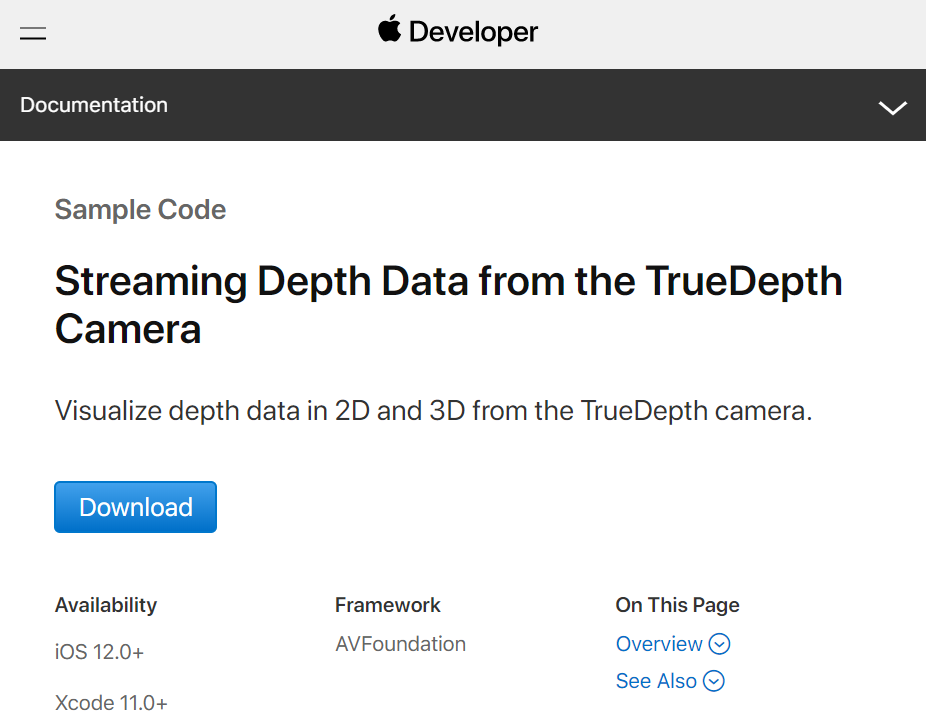926x724 pixels.
Task: Click the On This Page heading
Action: click(677, 605)
